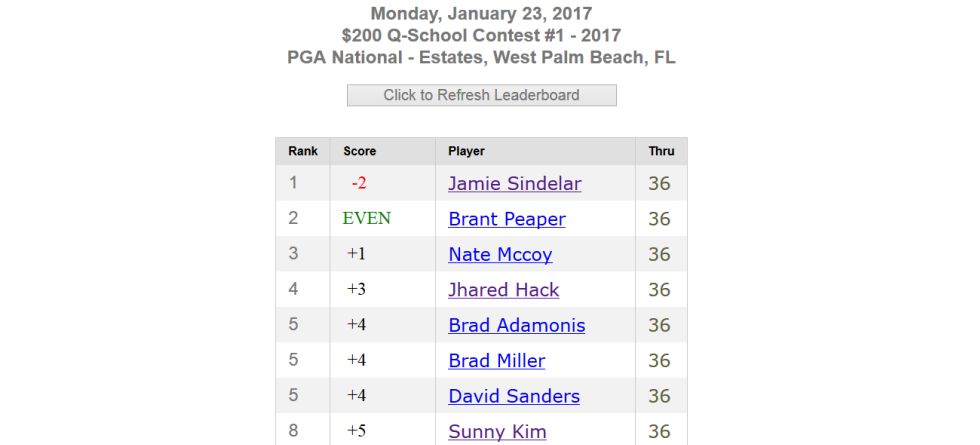Click the Player column header
This screenshot has width=980, height=445.
466,151
